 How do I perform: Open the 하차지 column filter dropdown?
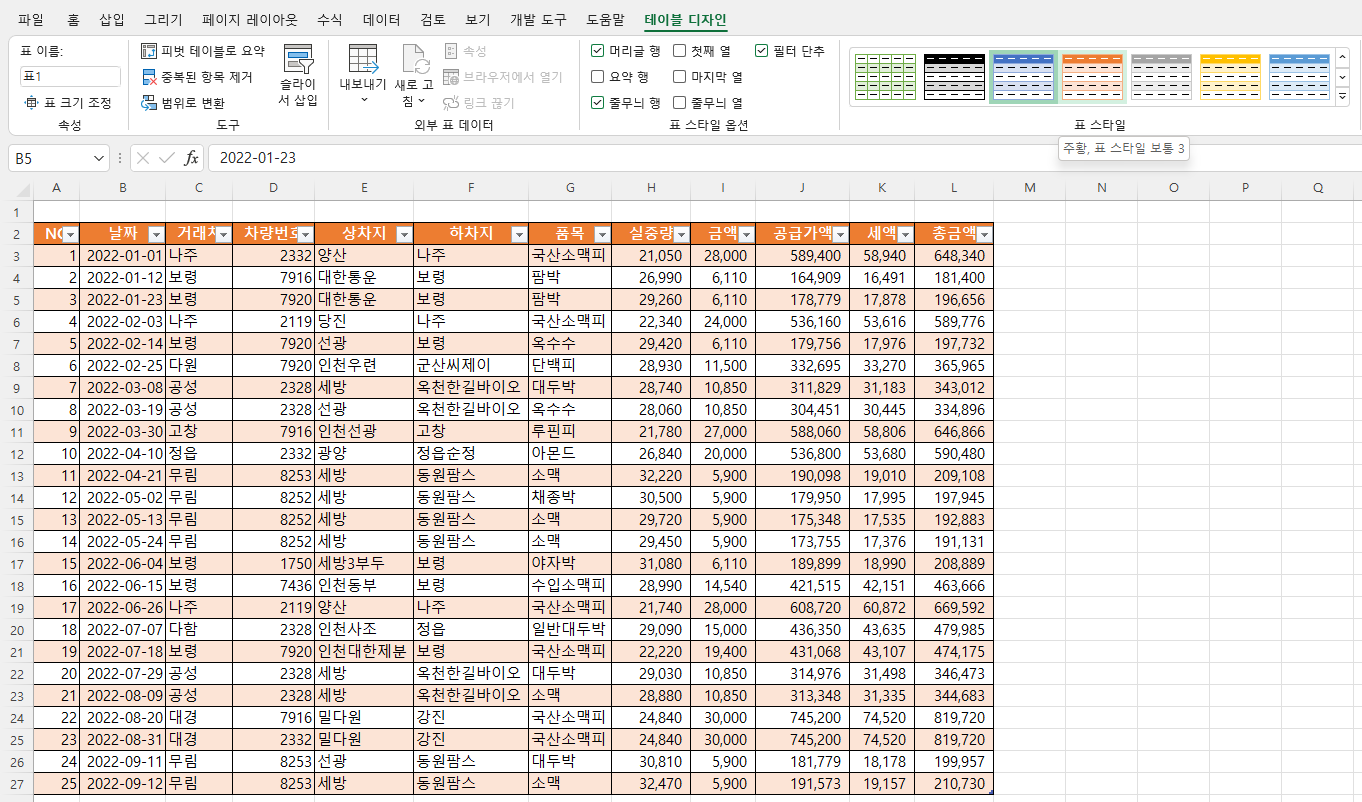pyautogui.click(x=518, y=234)
